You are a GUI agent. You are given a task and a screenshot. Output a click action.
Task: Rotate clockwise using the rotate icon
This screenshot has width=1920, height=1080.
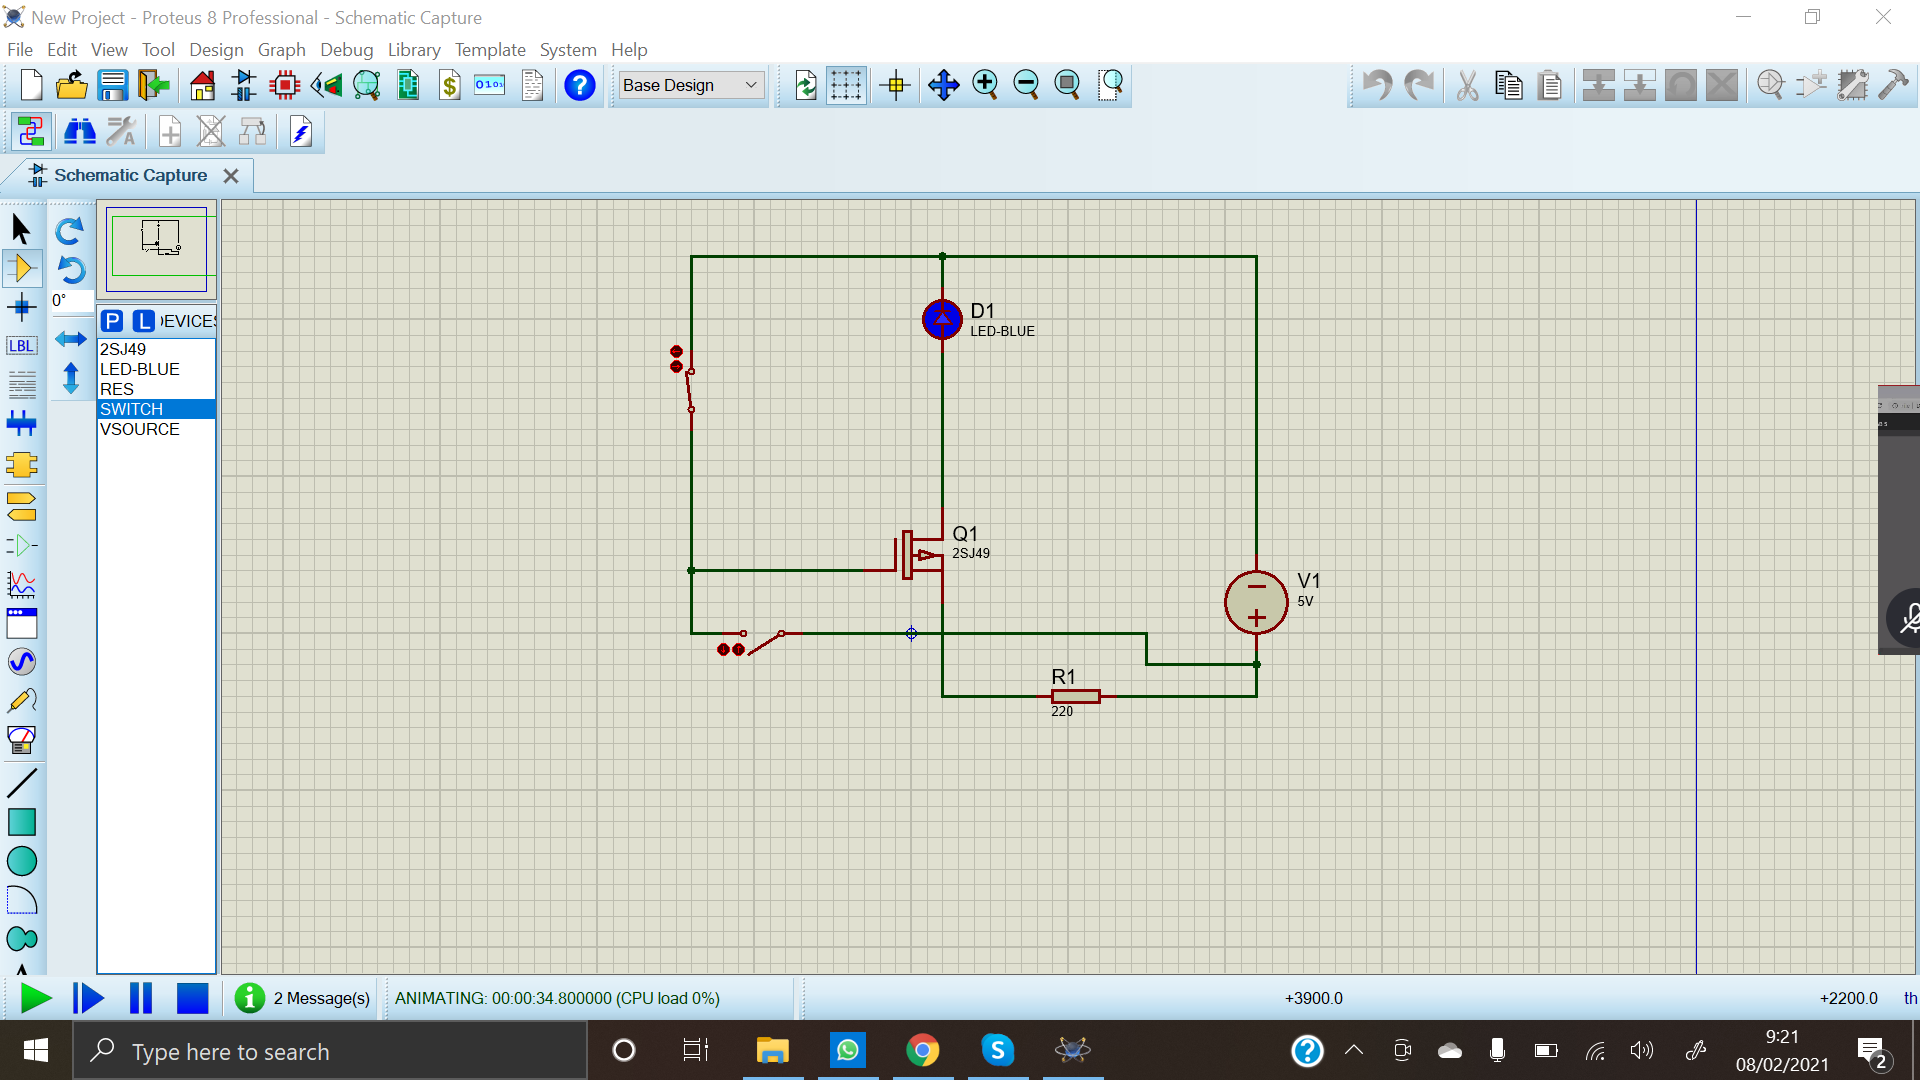click(x=69, y=231)
